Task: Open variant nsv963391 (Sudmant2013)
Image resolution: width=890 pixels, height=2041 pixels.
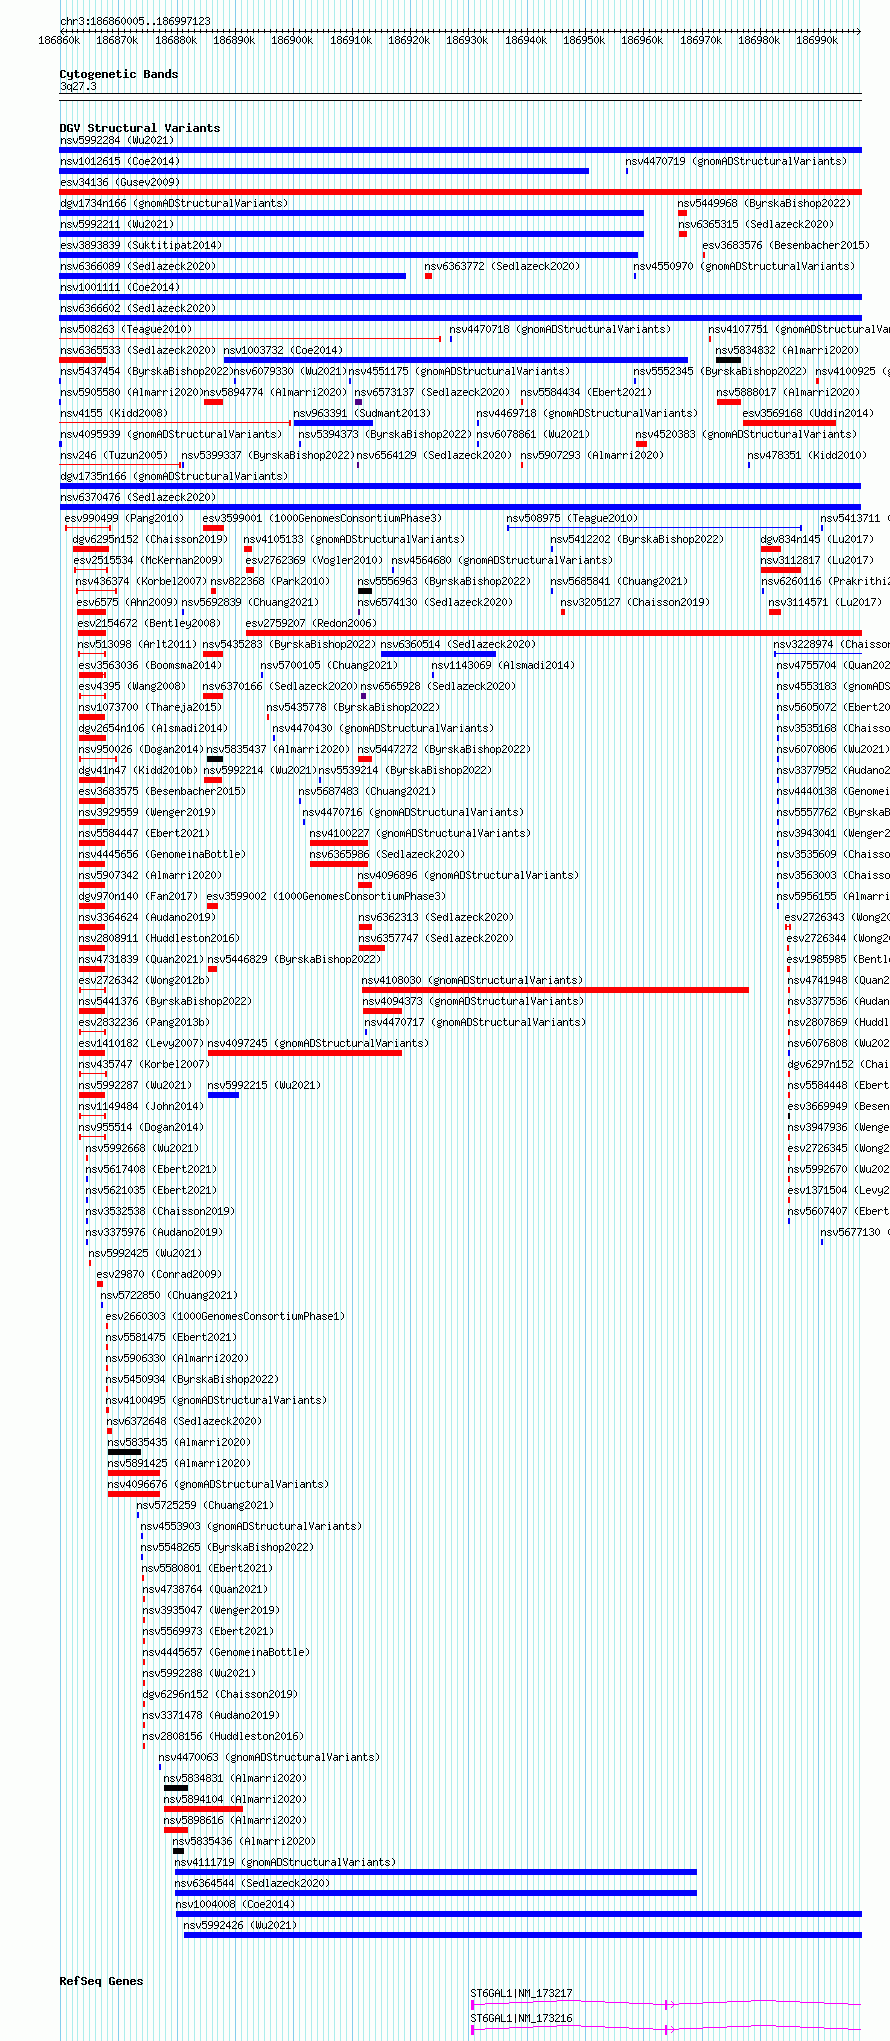Action: coord(362,413)
